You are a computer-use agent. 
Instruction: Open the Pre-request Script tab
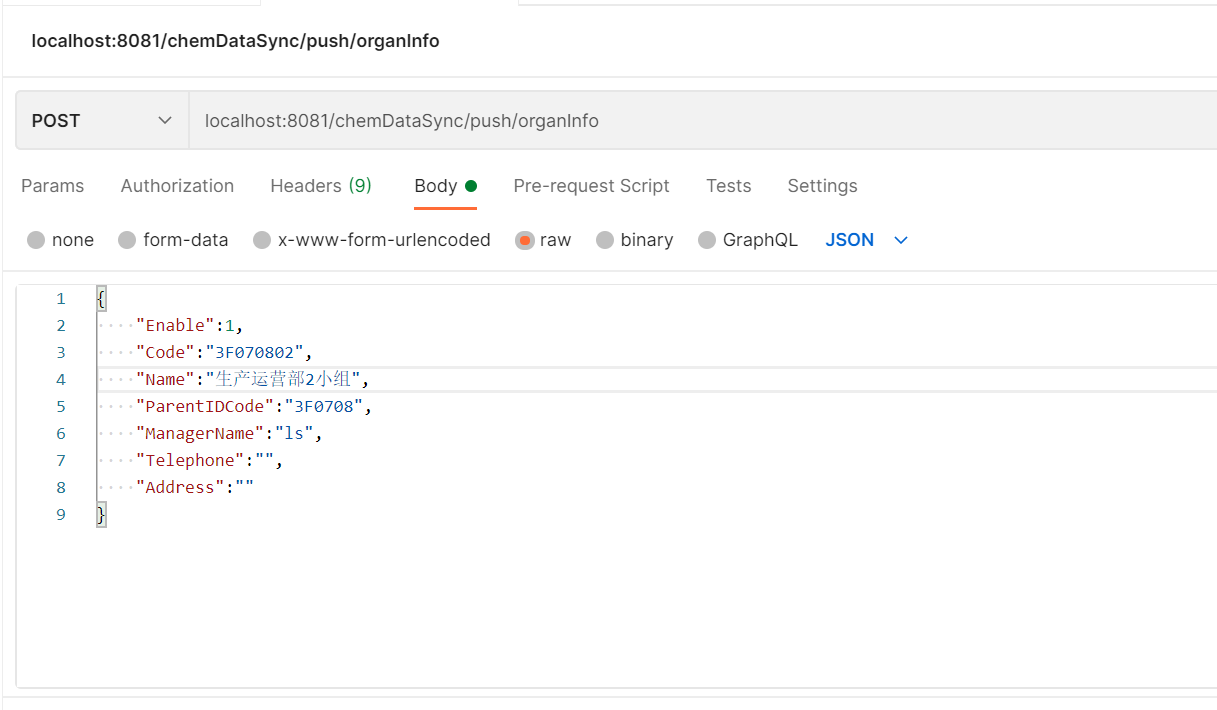coord(591,185)
